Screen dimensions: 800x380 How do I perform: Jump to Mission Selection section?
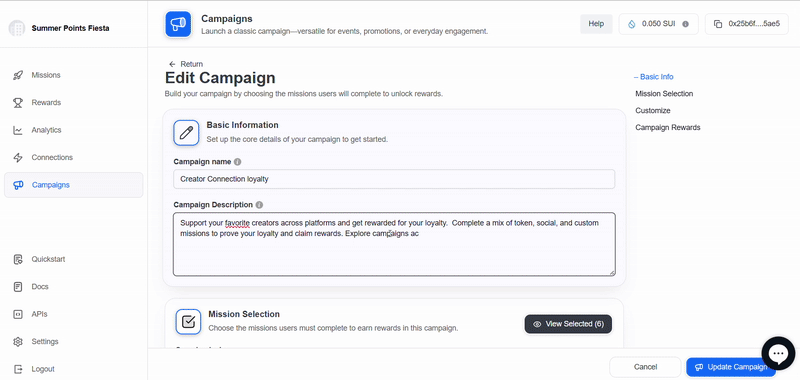tap(664, 94)
